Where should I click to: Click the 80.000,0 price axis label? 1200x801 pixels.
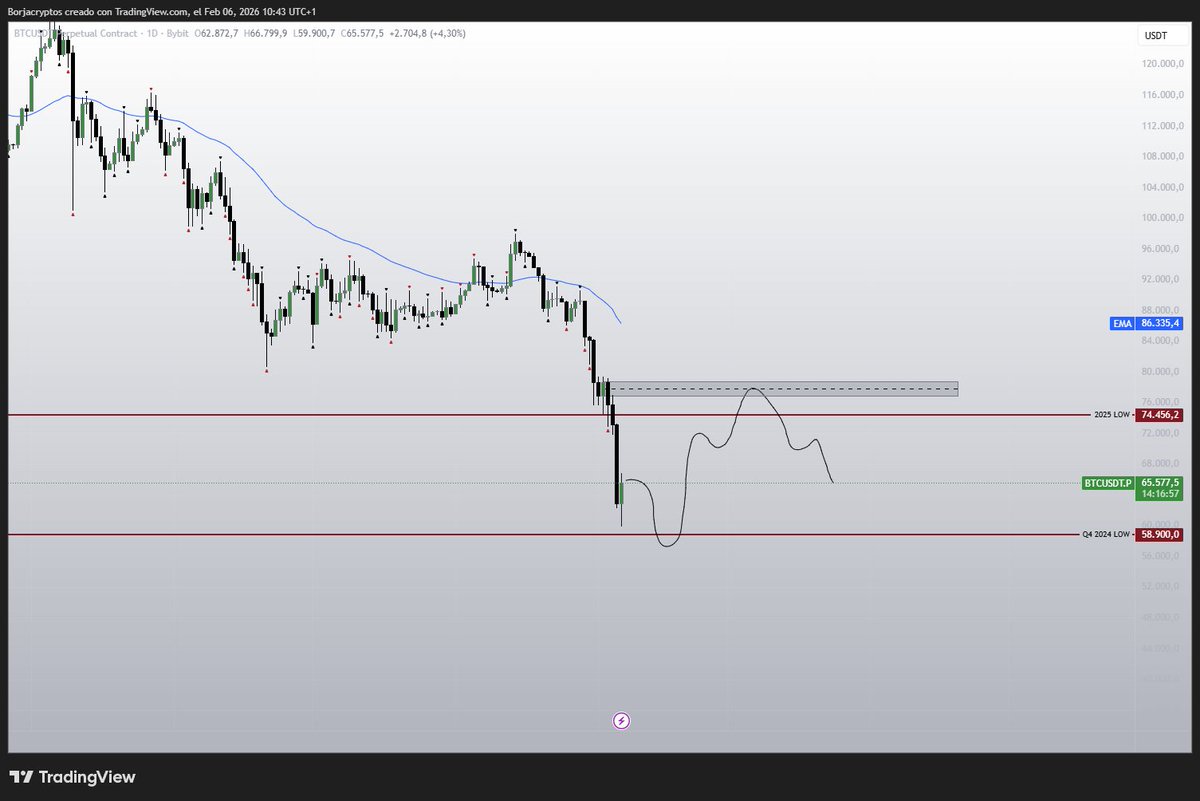pos(1162,372)
